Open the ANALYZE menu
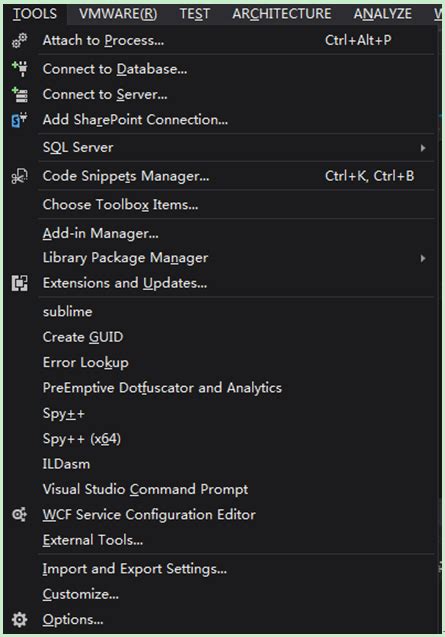Screen dimensions: 445x637 (x=382, y=14)
